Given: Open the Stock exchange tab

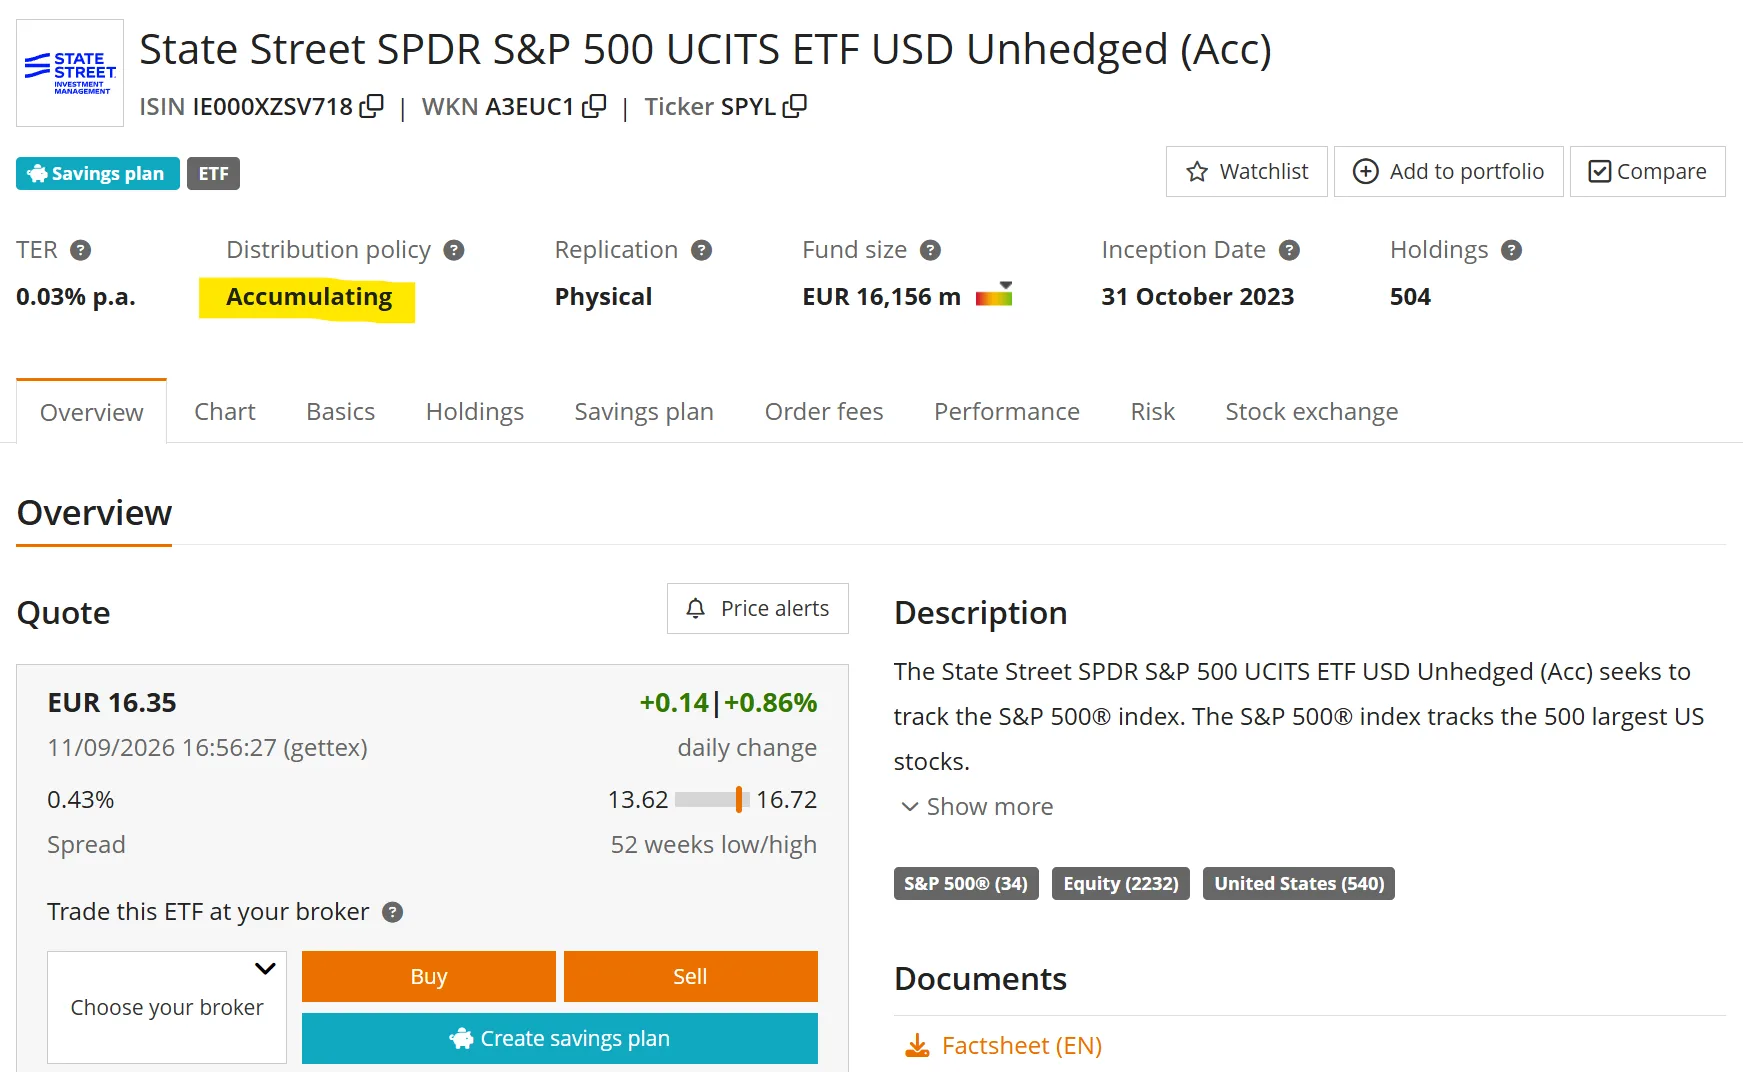Looking at the screenshot, I should coord(1312,412).
